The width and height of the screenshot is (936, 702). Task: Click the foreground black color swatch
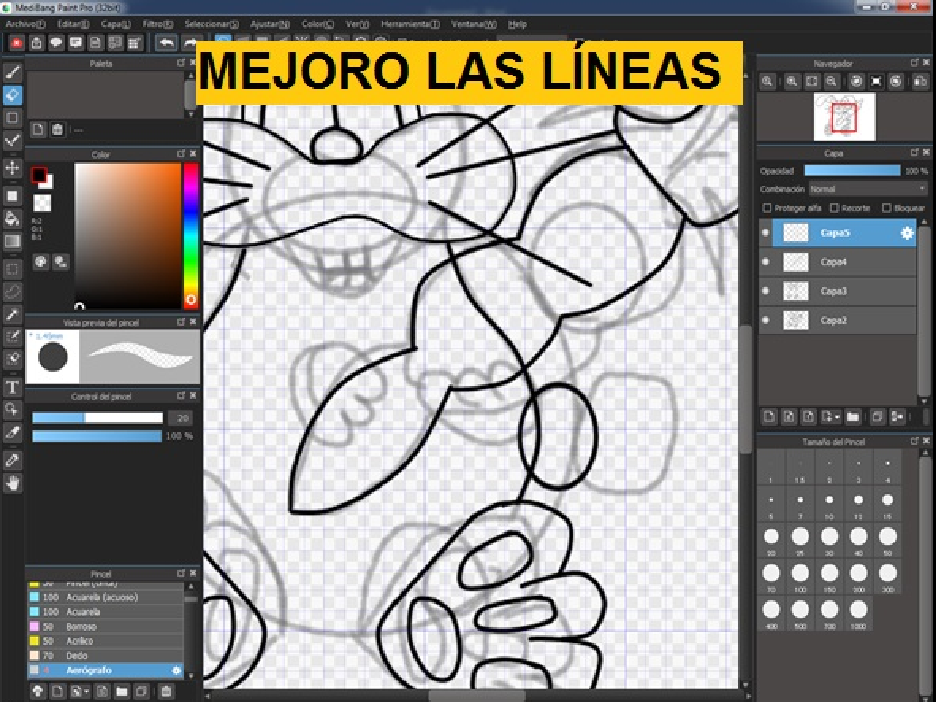39,175
